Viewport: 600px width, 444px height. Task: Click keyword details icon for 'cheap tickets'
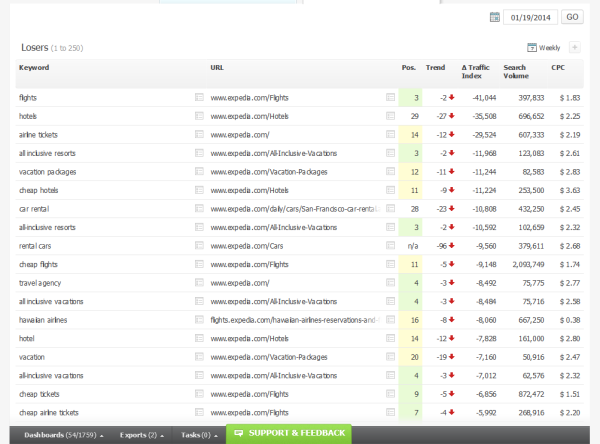pyautogui.click(x=199, y=393)
